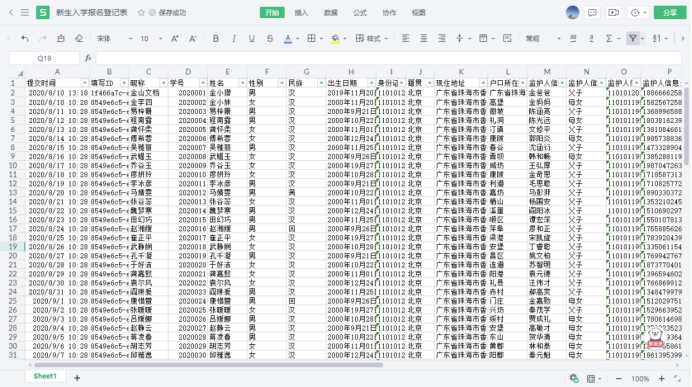The image size is (692, 387).
Task: Click the green 分享 button
Action: pyautogui.click(x=669, y=13)
